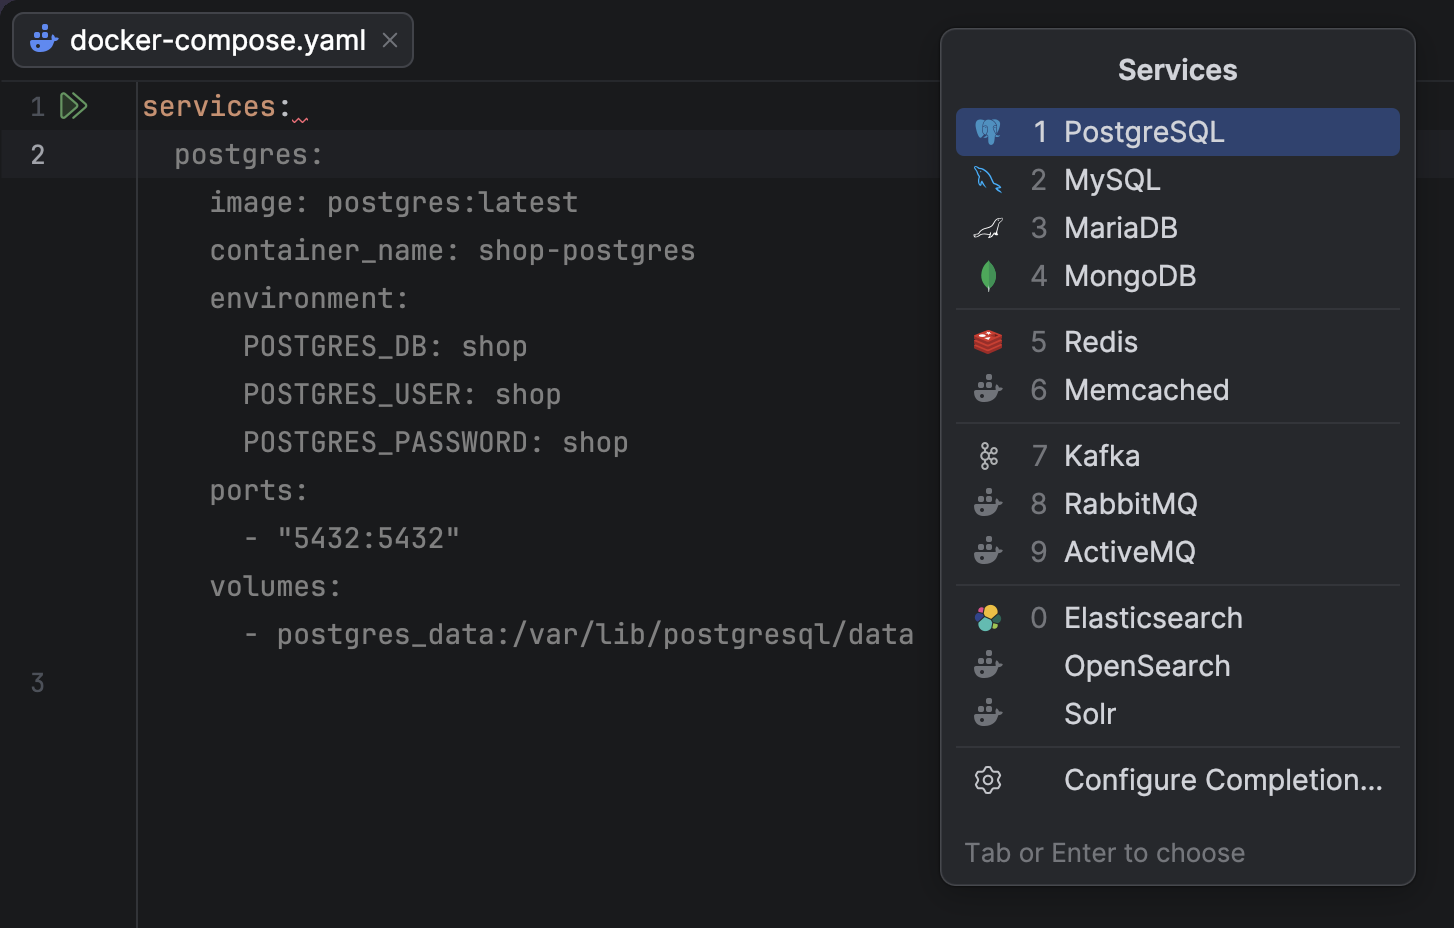The image size is (1454, 928).
Task: Choose the OpenSearch service entry
Action: [1178, 666]
